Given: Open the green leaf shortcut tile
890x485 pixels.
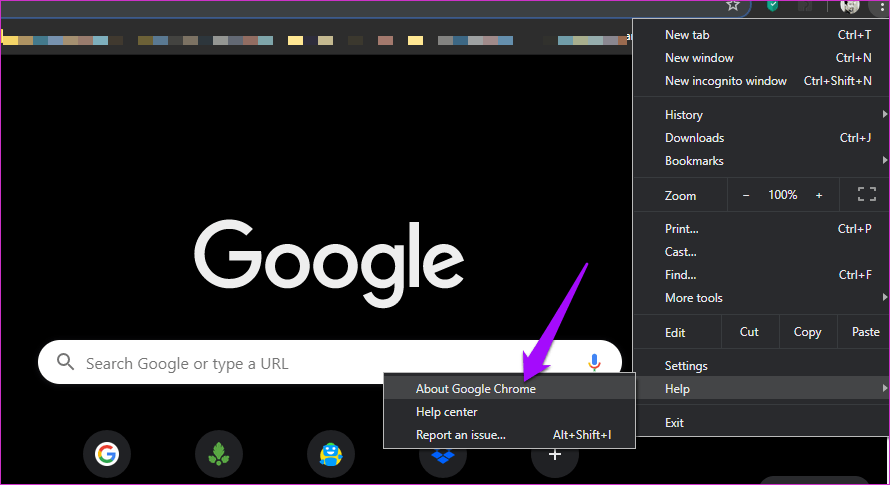Looking at the screenshot, I should [219, 454].
